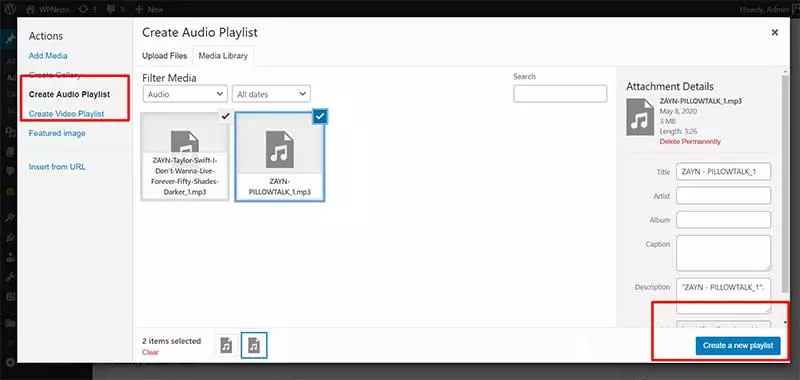Switch to the Media Library tab

click(x=223, y=56)
